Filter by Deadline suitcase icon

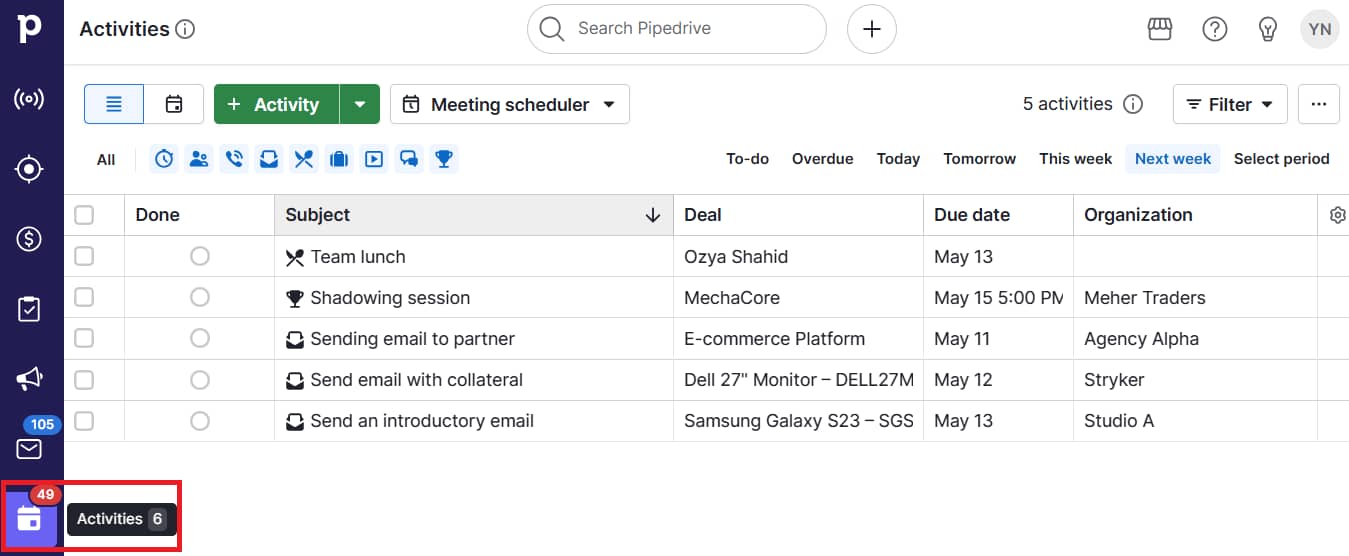[339, 158]
